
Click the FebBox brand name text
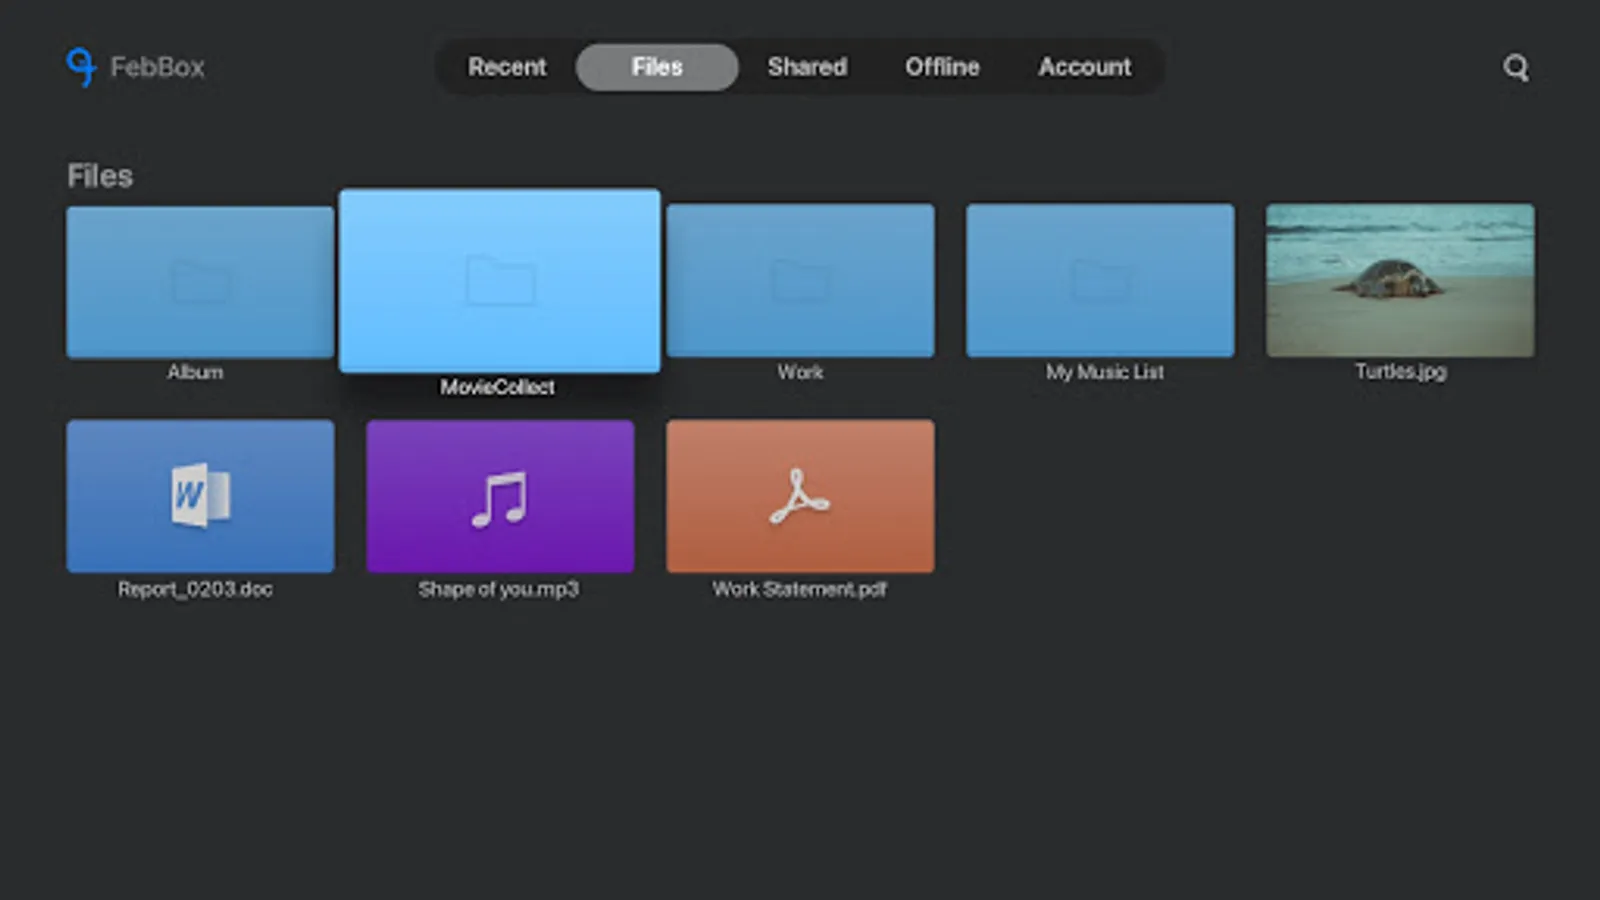point(157,67)
